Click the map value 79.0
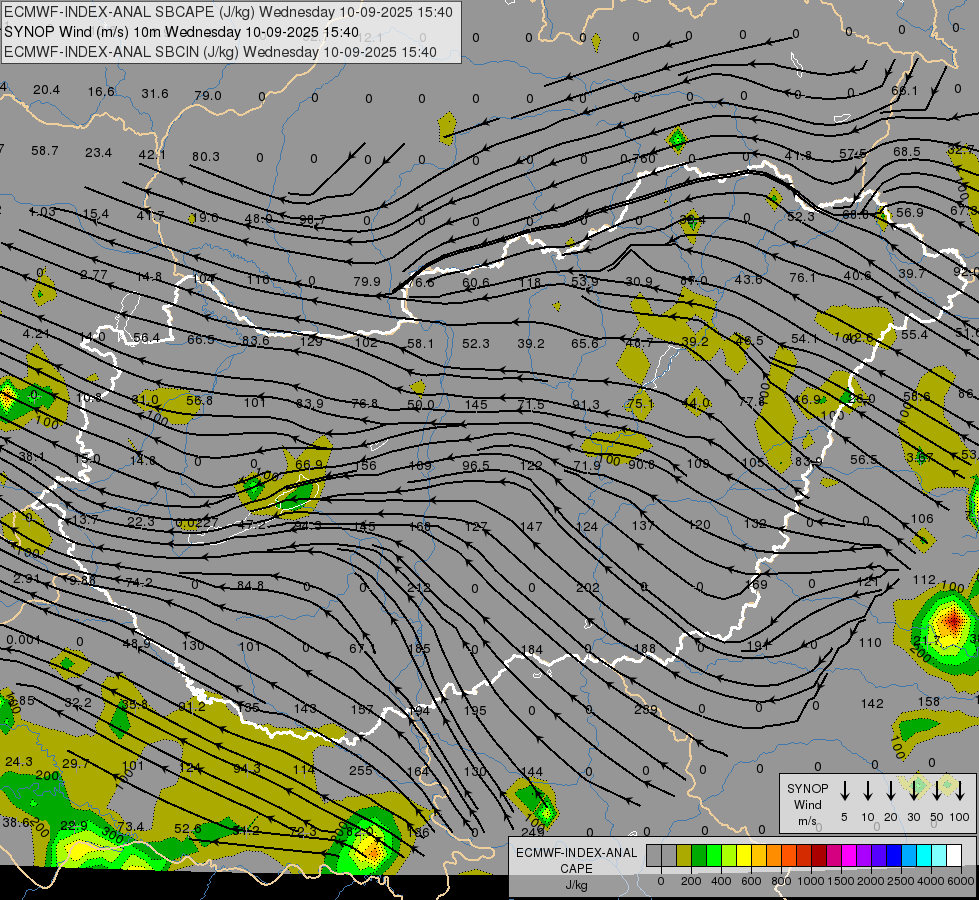Image resolution: width=979 pixels, height=900 pixels. click(208, 96)
